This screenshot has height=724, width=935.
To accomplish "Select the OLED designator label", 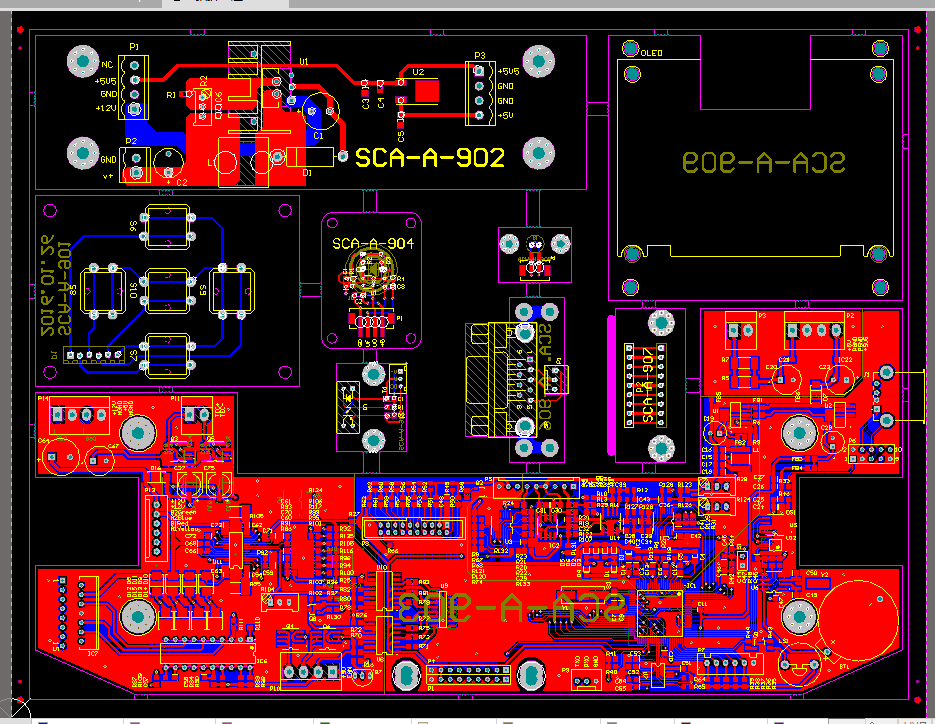I will coord(651,52).
